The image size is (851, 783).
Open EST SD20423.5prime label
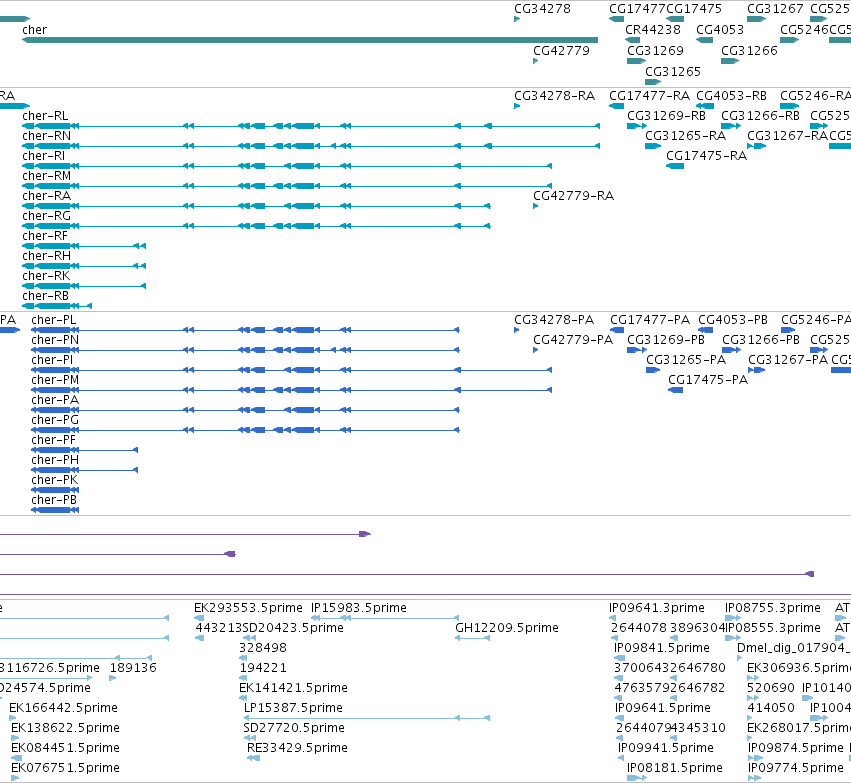pyautogui.click(x=293, y=628)
